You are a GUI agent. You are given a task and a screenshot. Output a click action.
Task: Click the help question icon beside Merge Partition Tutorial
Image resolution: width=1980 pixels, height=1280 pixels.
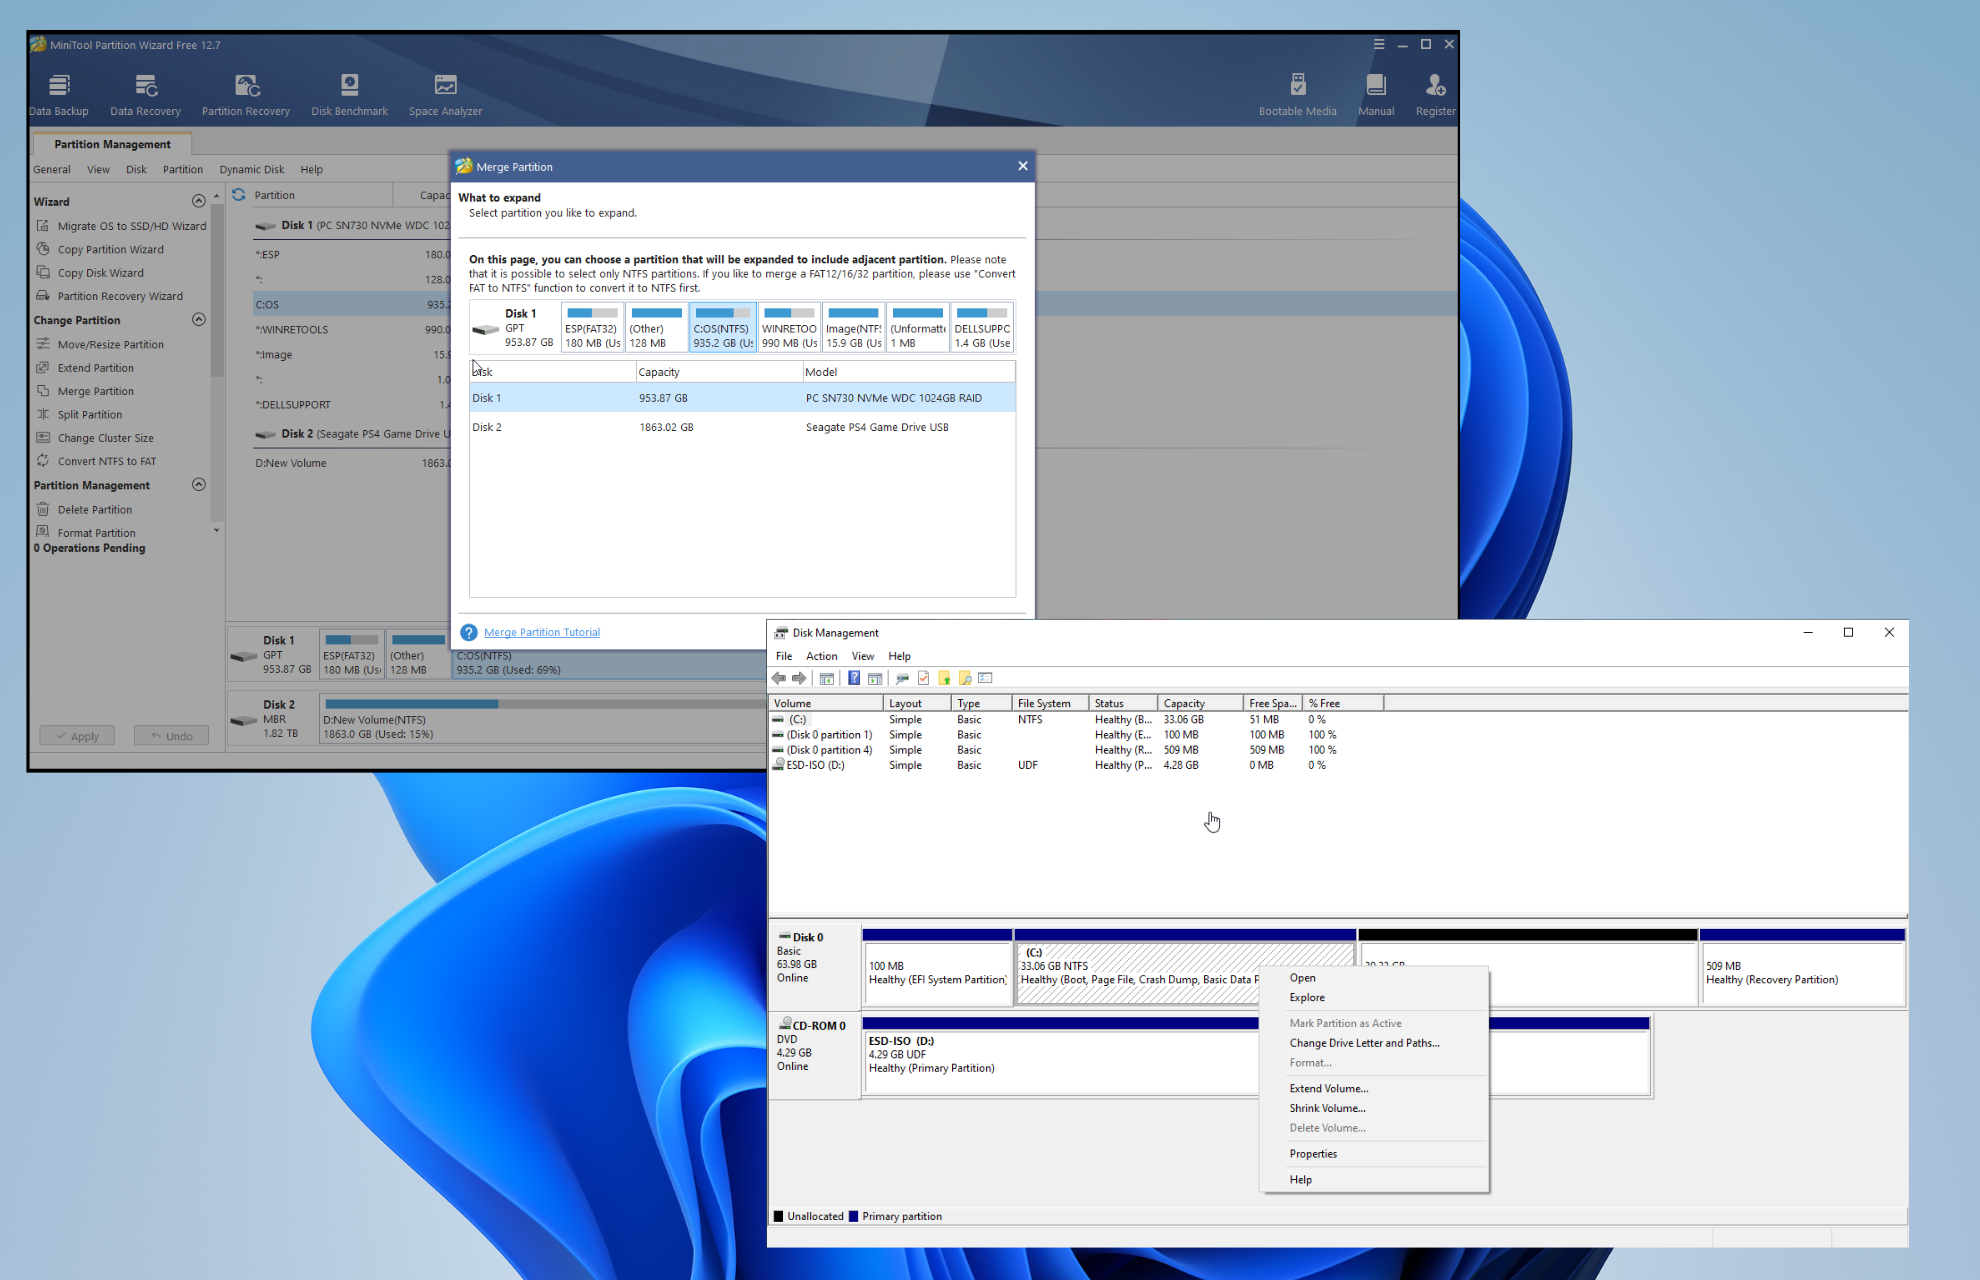tap(469, 632)
